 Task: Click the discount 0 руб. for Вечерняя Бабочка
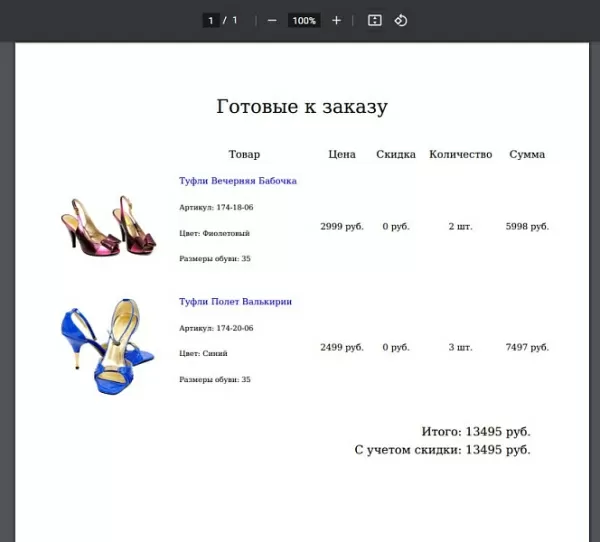[x=396, y=226]
